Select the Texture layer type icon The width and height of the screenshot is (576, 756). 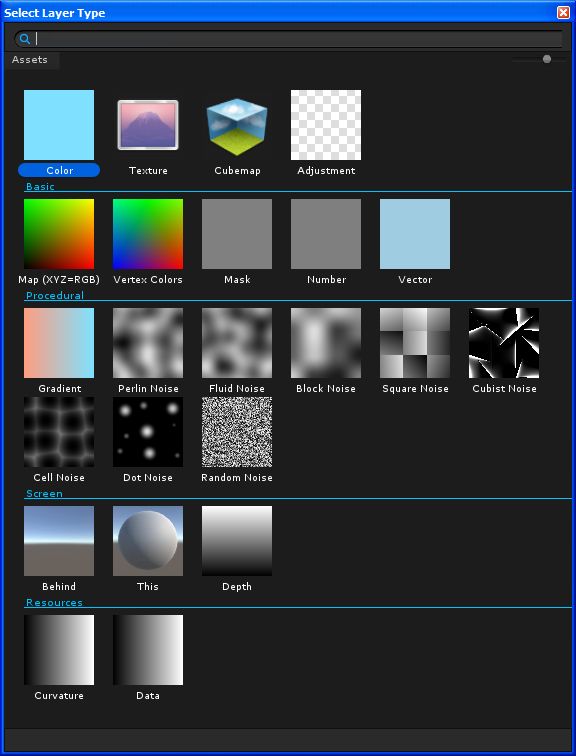(x=148, y=125)
